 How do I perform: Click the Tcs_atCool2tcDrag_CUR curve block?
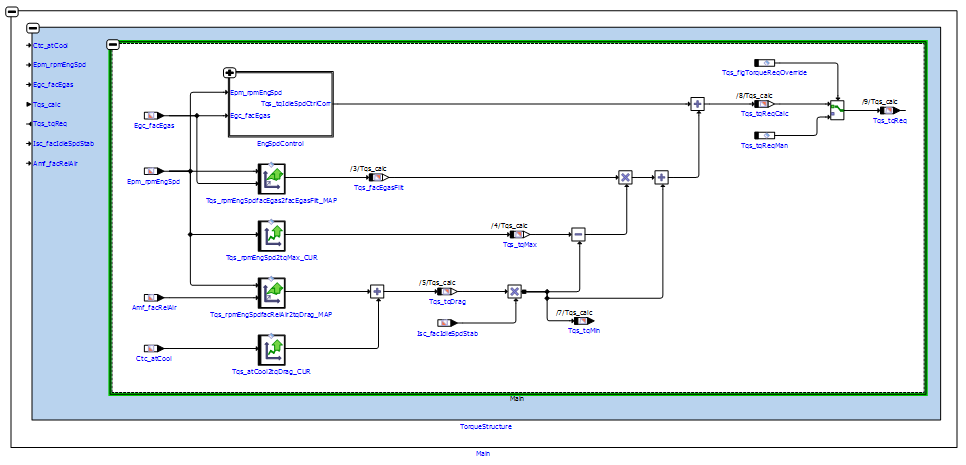pyautogui.click(x=272, y=349)
